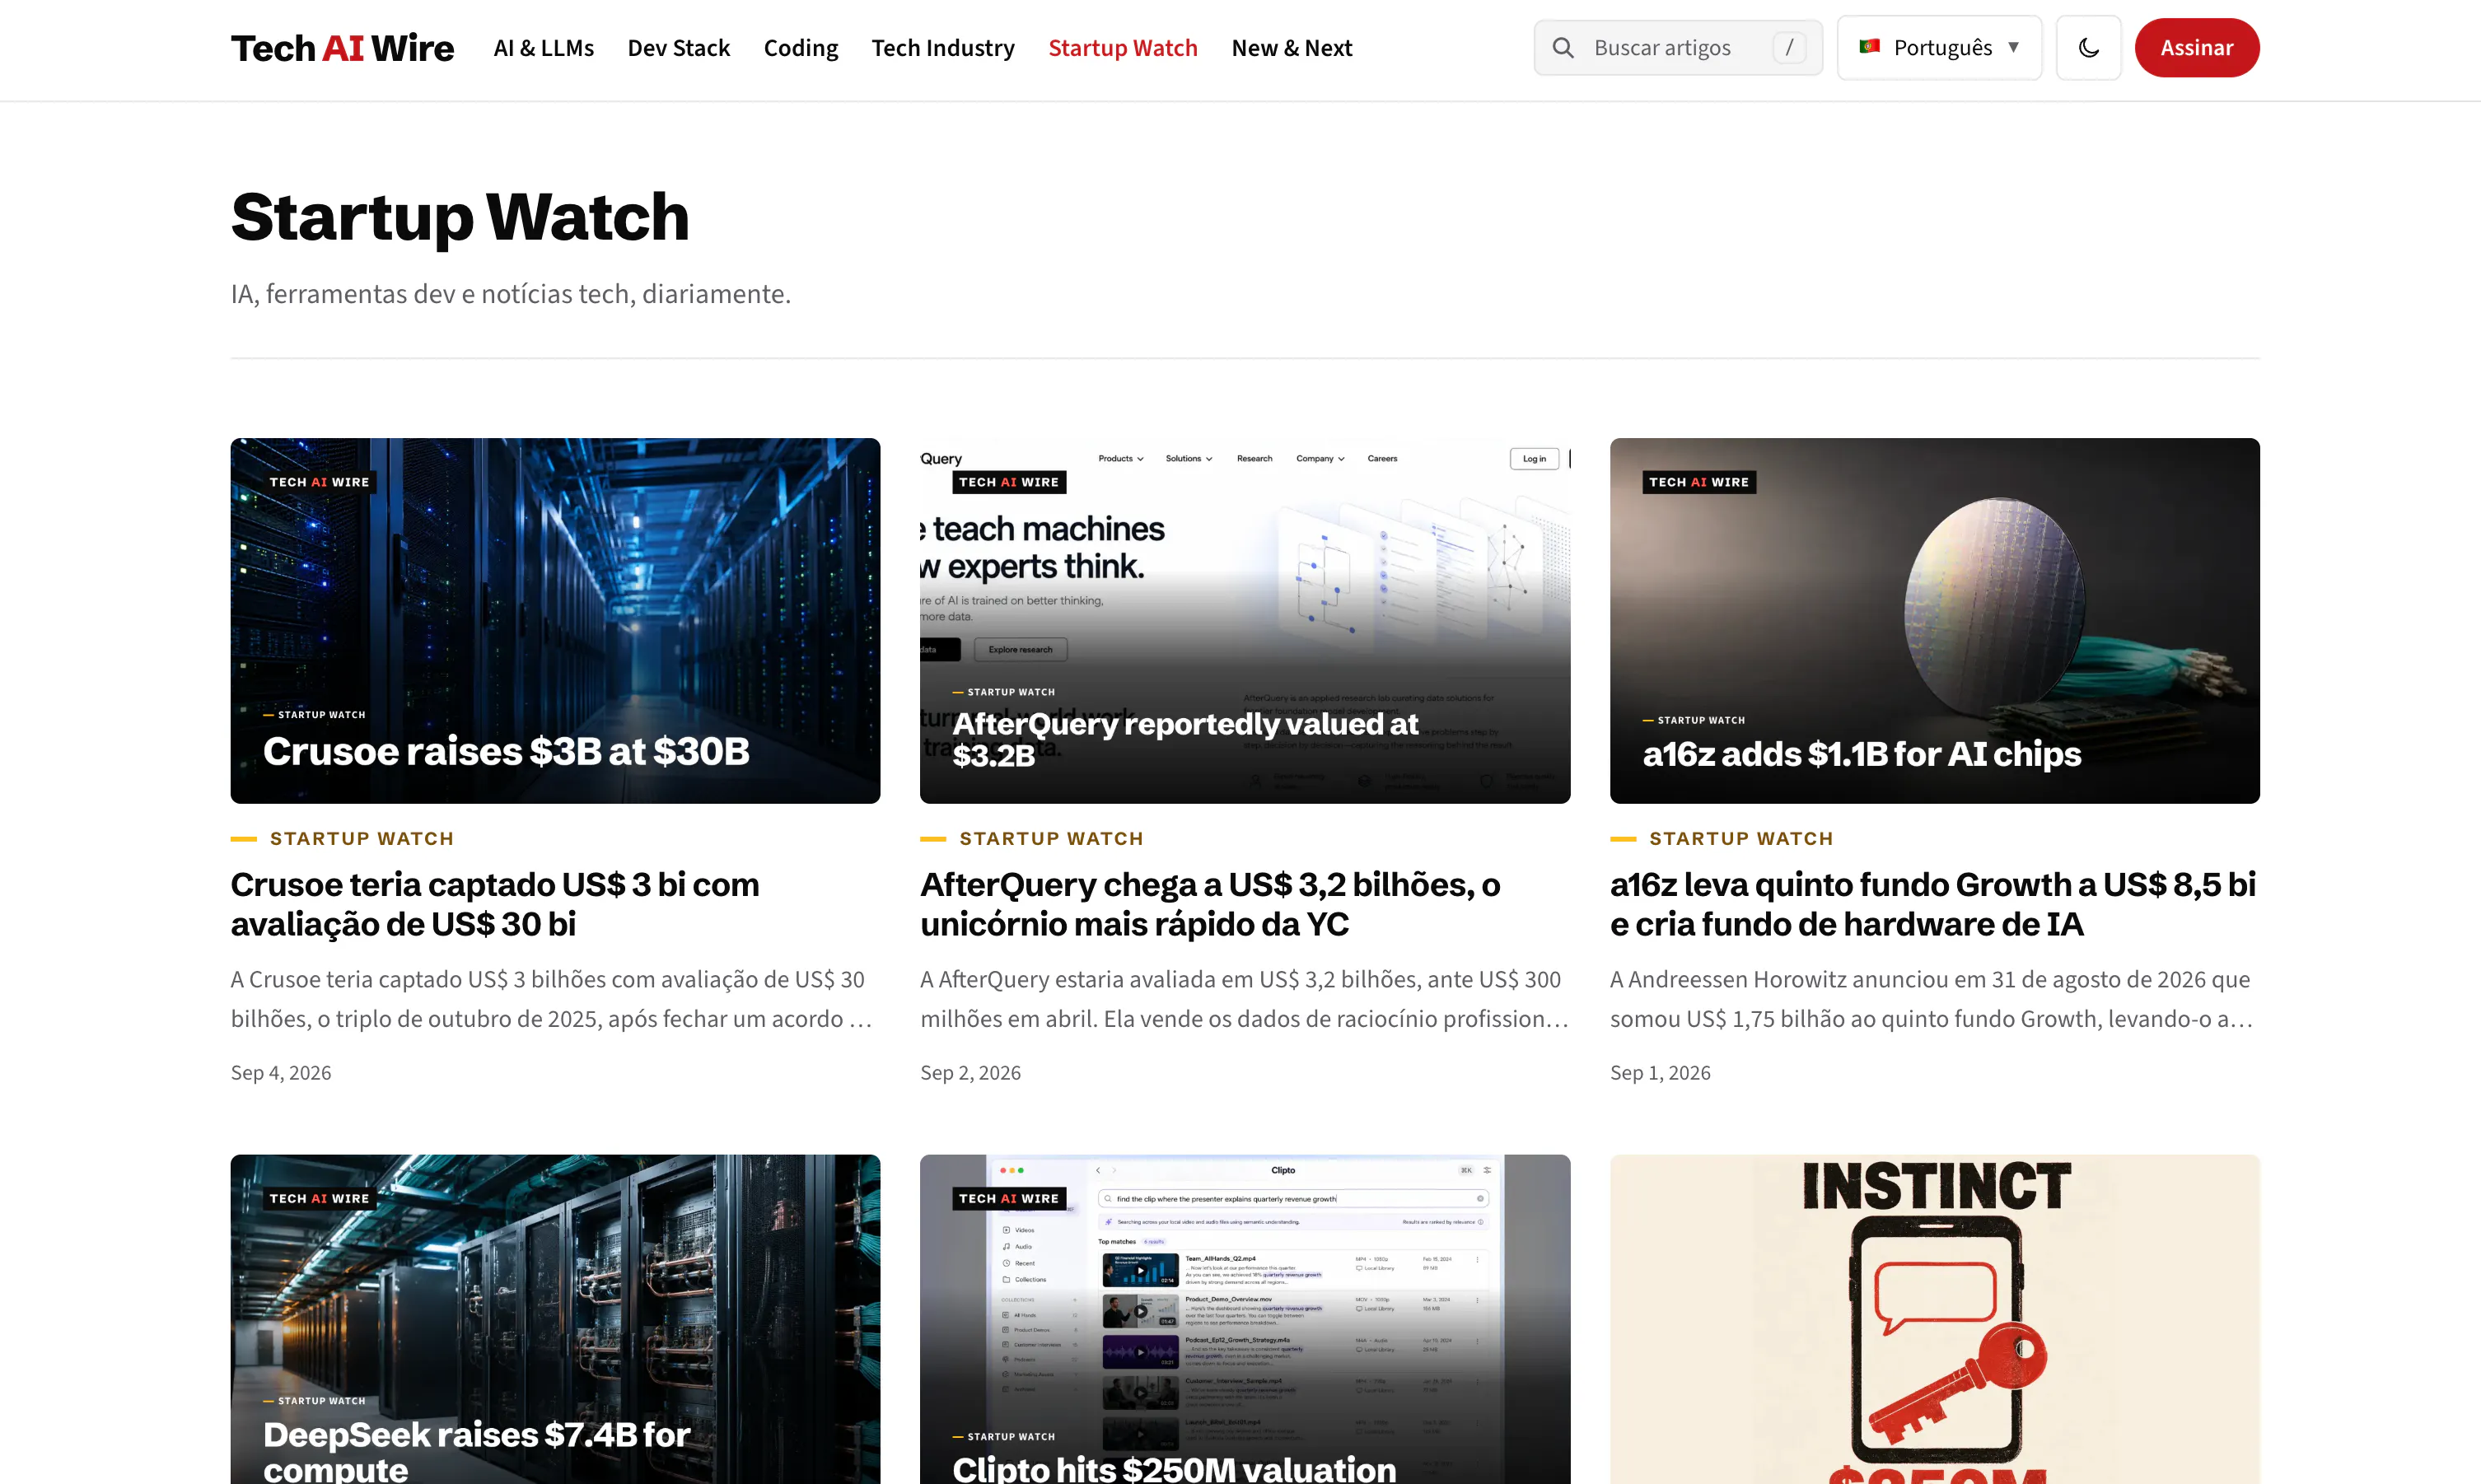Image resolution: width=2481 pixels, height=1484 pixels.
Task: Click the Sep 1, 2026 date
Action: coord(1660,1072)
